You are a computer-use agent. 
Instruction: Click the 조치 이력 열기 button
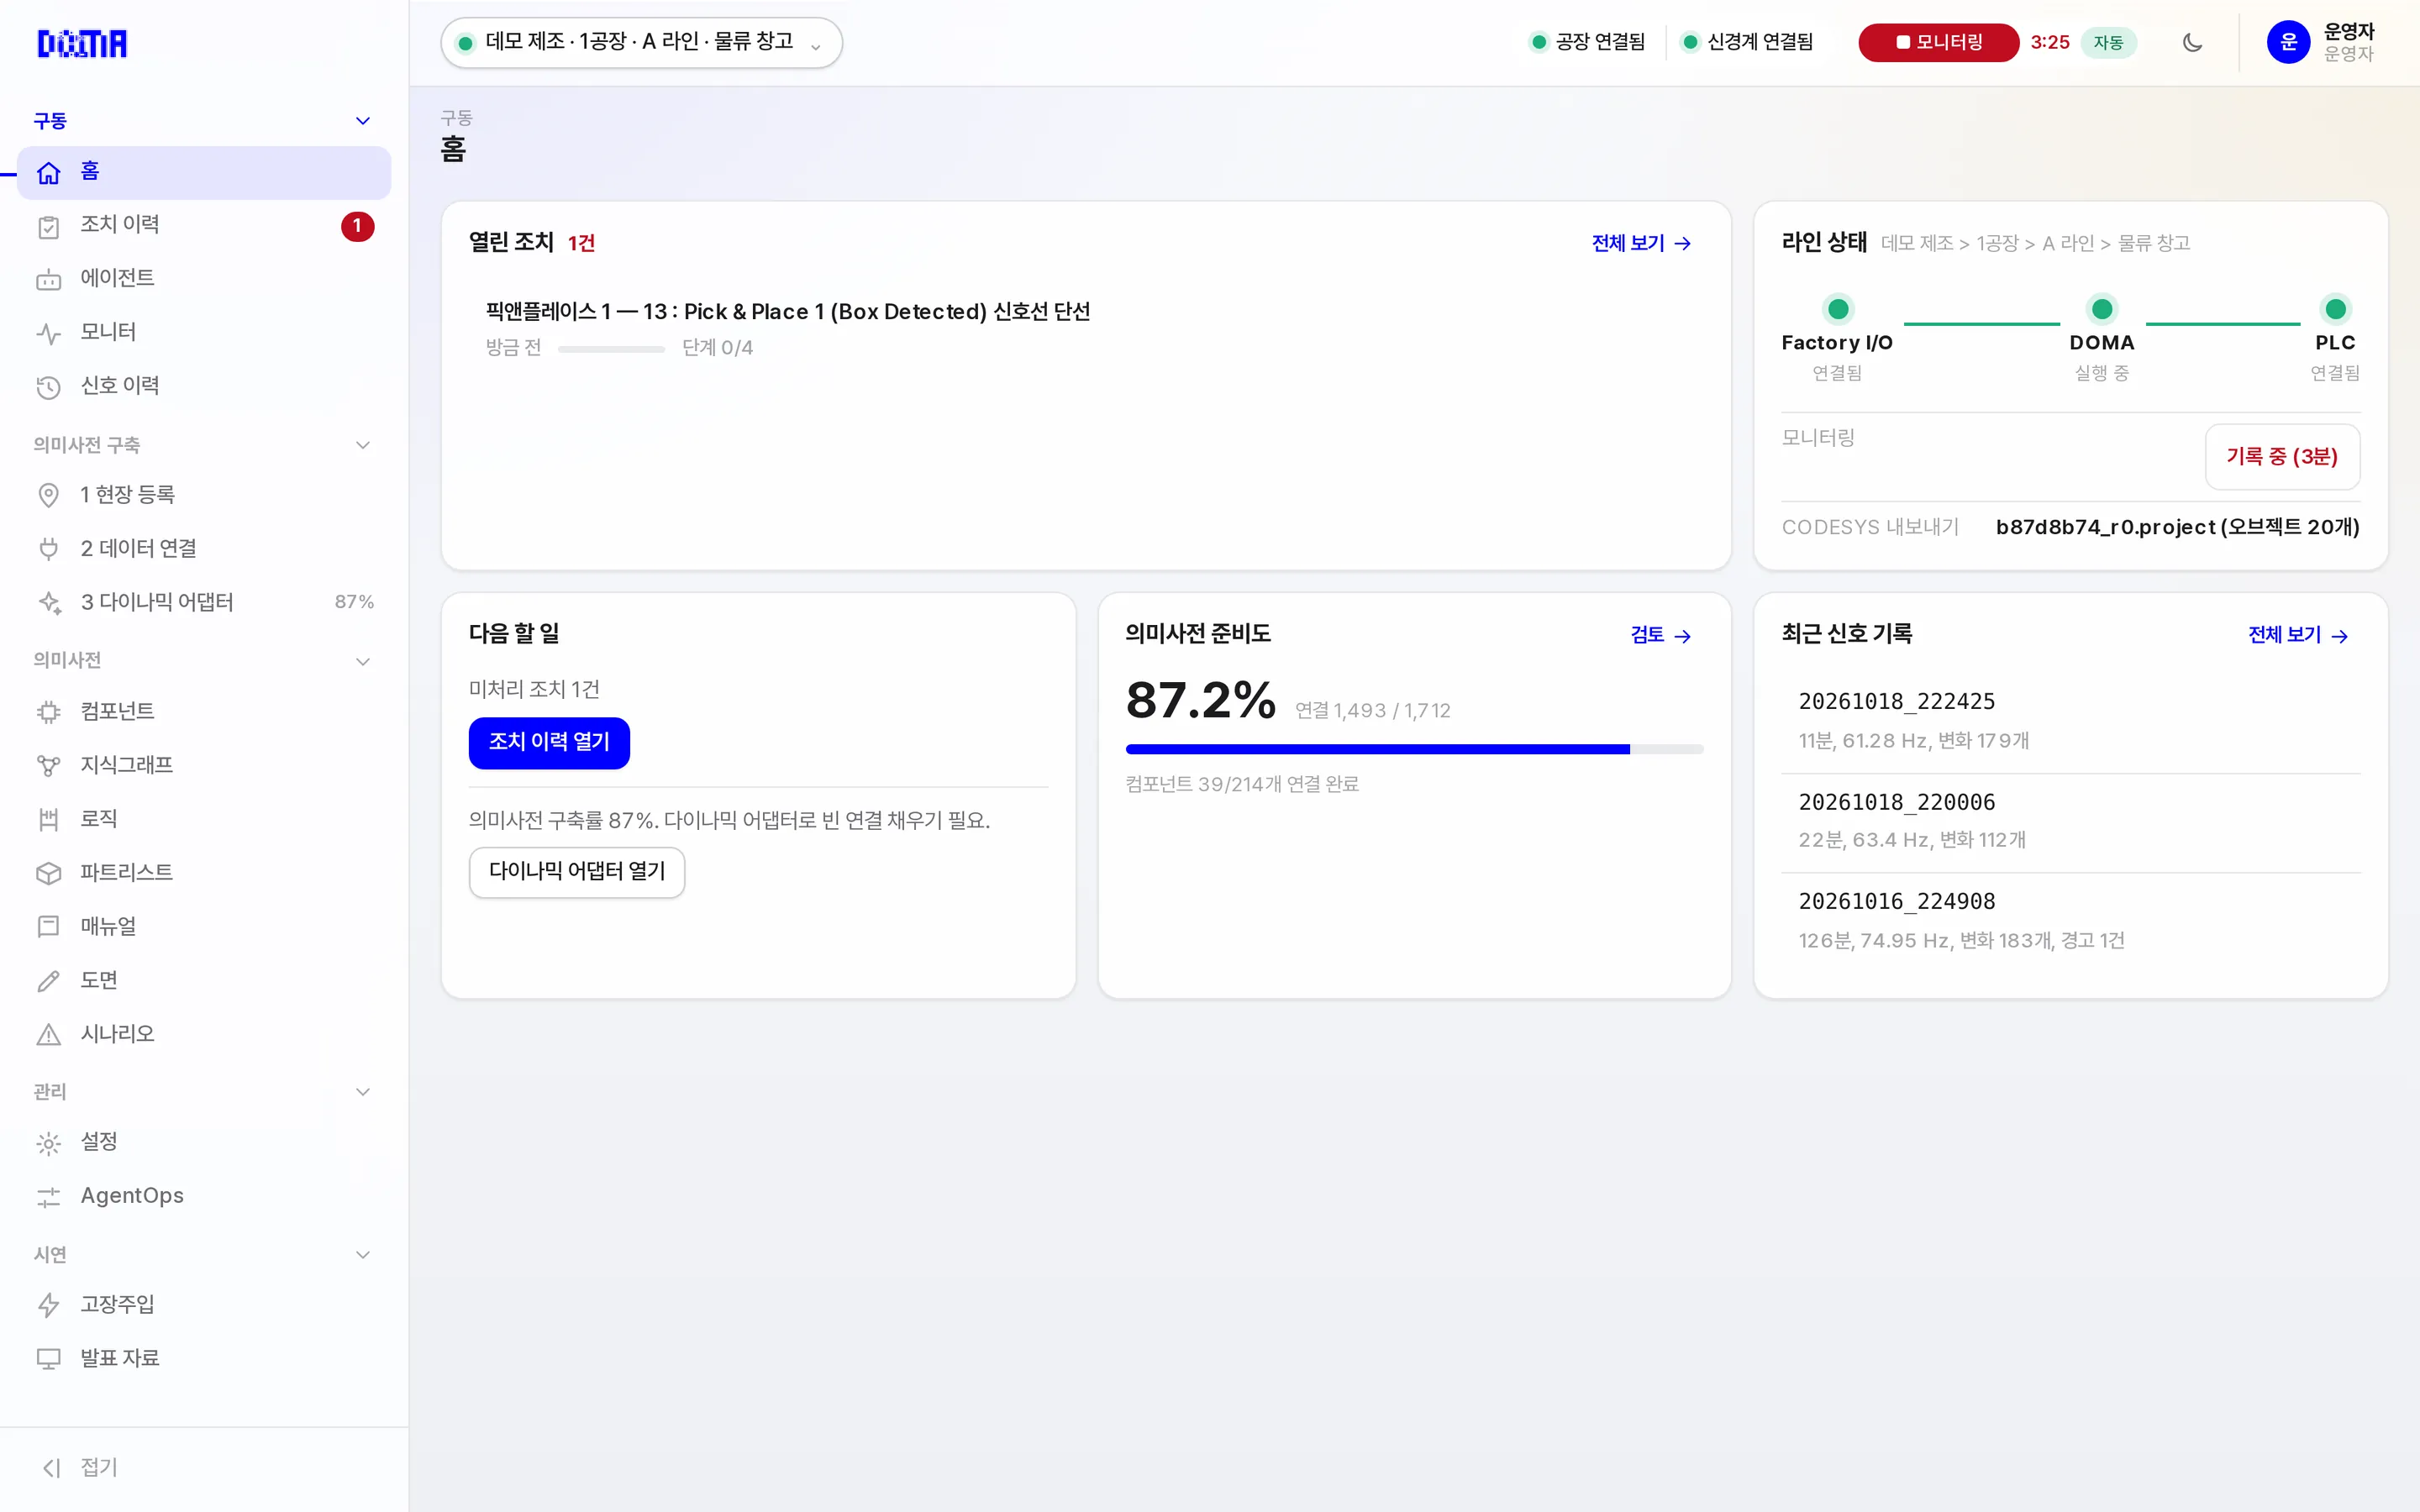click(x=549, y=742)
